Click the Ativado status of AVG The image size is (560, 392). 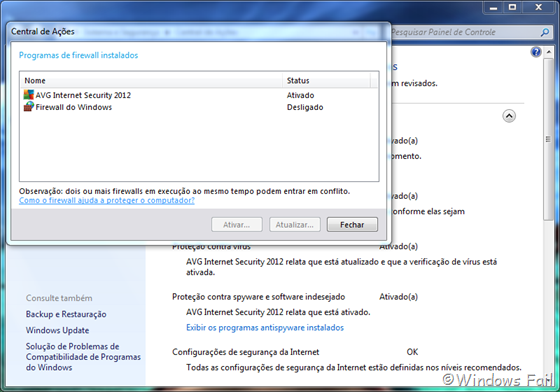pyautogui.click(x=300, y=95)
